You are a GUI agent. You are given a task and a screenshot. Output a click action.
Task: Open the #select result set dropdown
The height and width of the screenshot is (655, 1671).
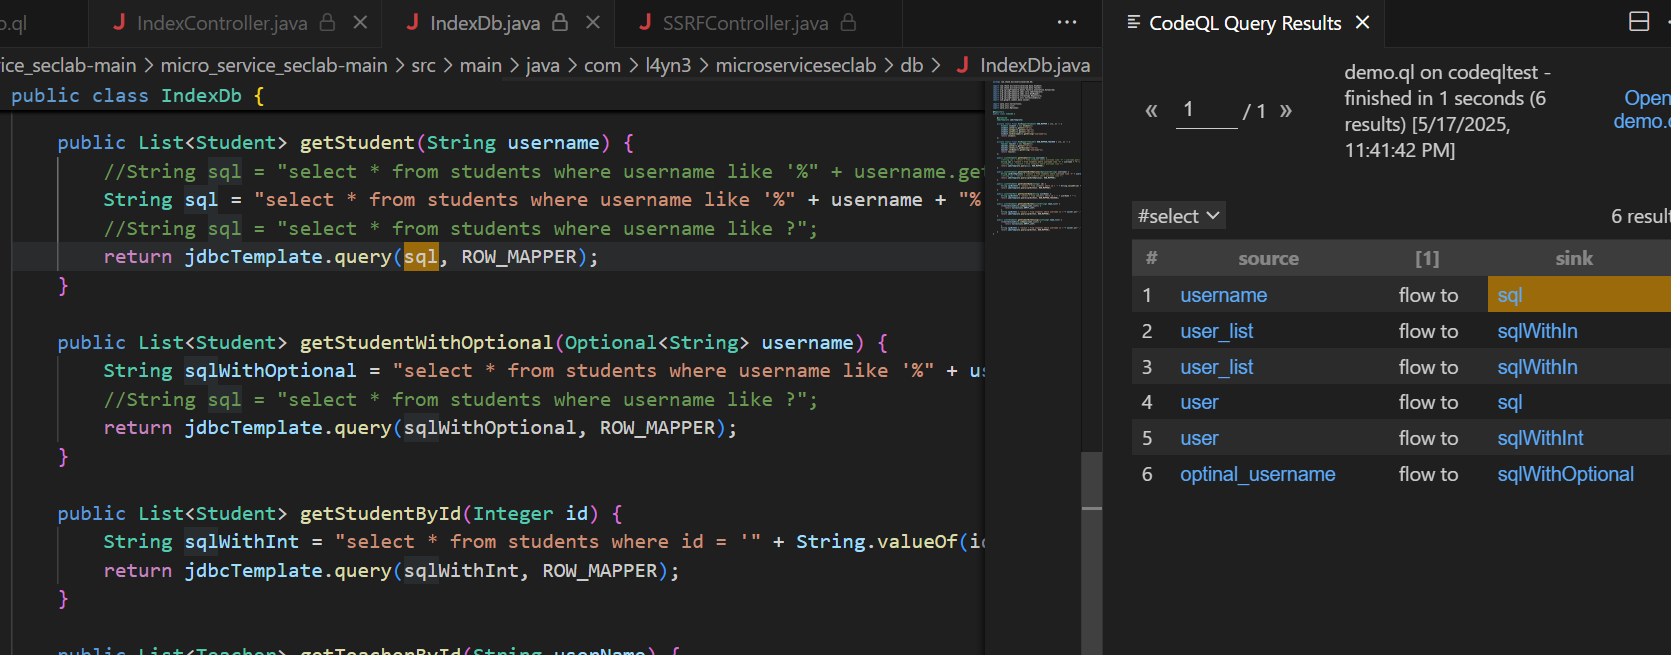[x=1179, y=216]
